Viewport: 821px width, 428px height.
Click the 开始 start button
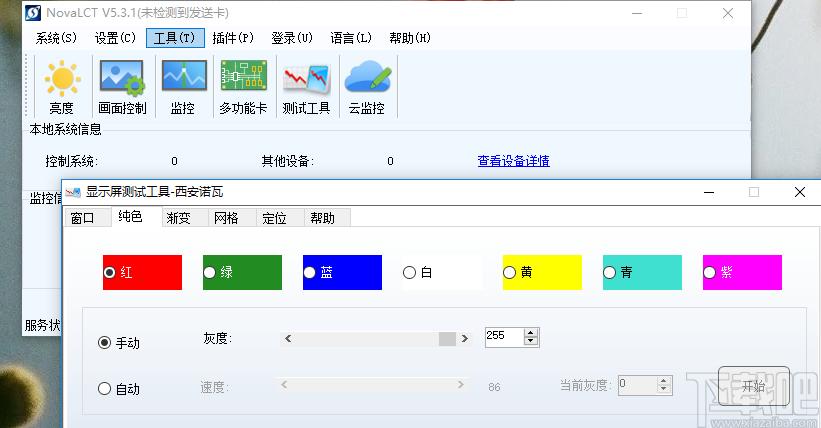click(753, 387)
